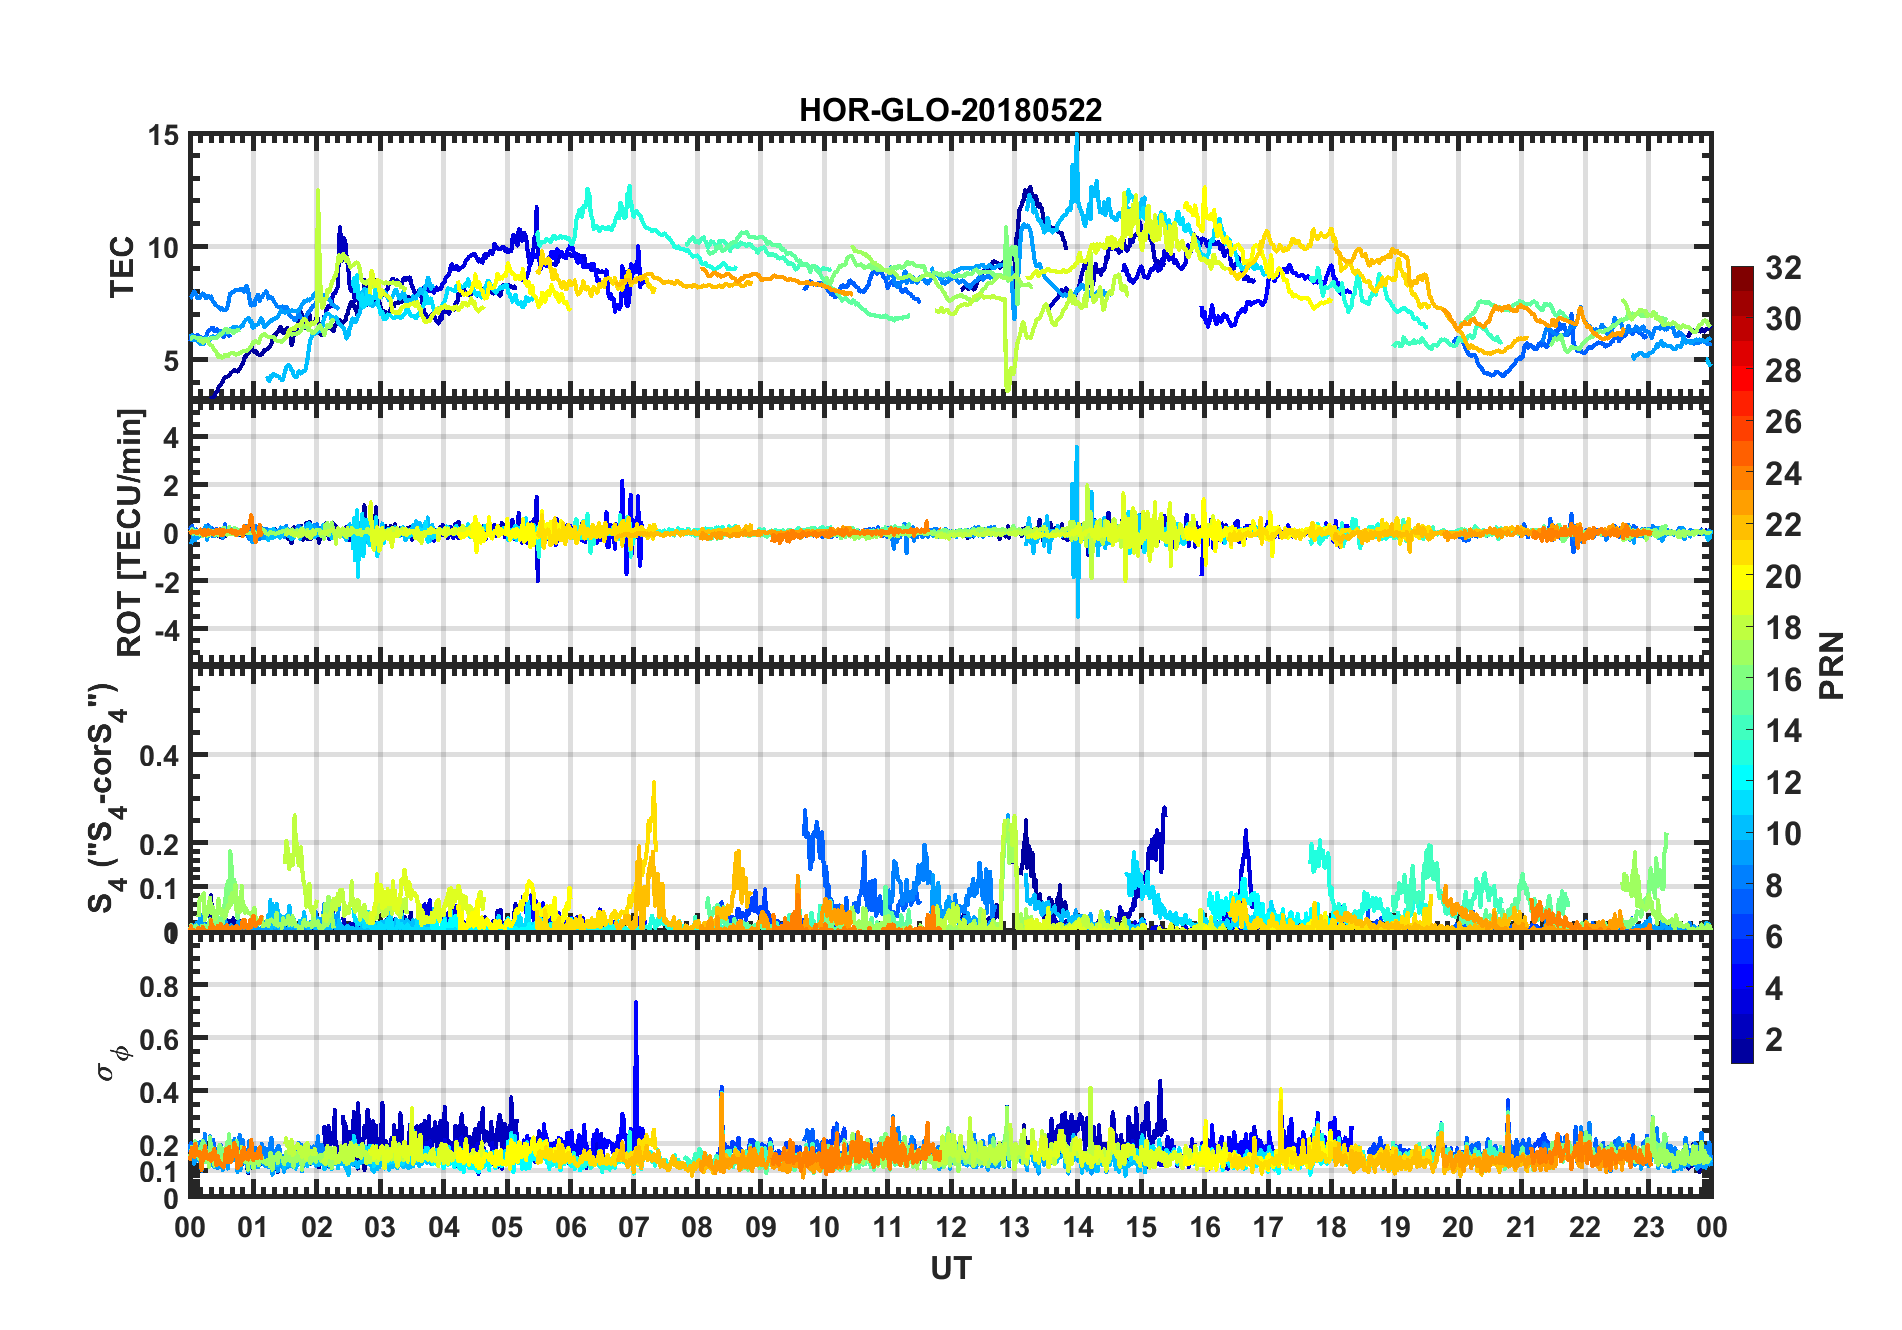Screen dimensions: 1902x1330
Task: Click the 15 tick on the TEC axis
Action: point(164,135)
